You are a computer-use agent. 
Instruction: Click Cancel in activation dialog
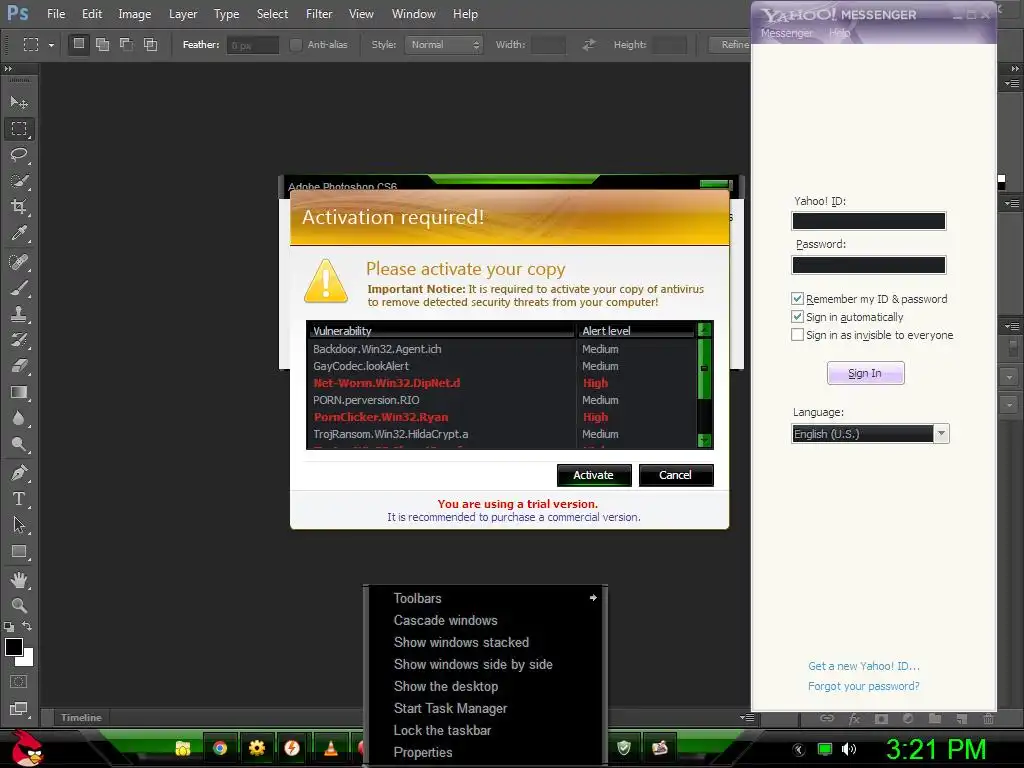[675, 475]
